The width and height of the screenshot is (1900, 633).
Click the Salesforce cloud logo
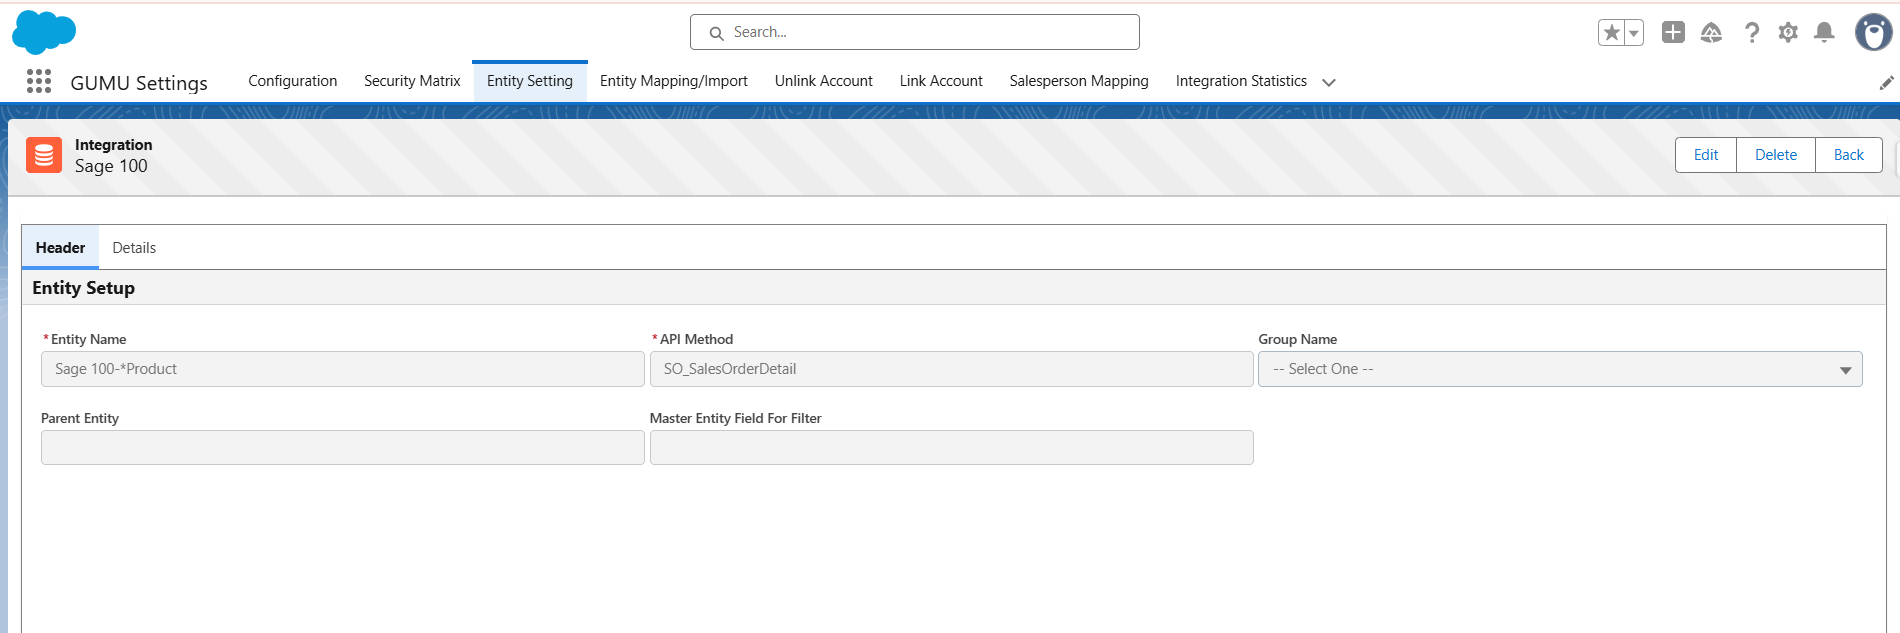coord(43,32)
